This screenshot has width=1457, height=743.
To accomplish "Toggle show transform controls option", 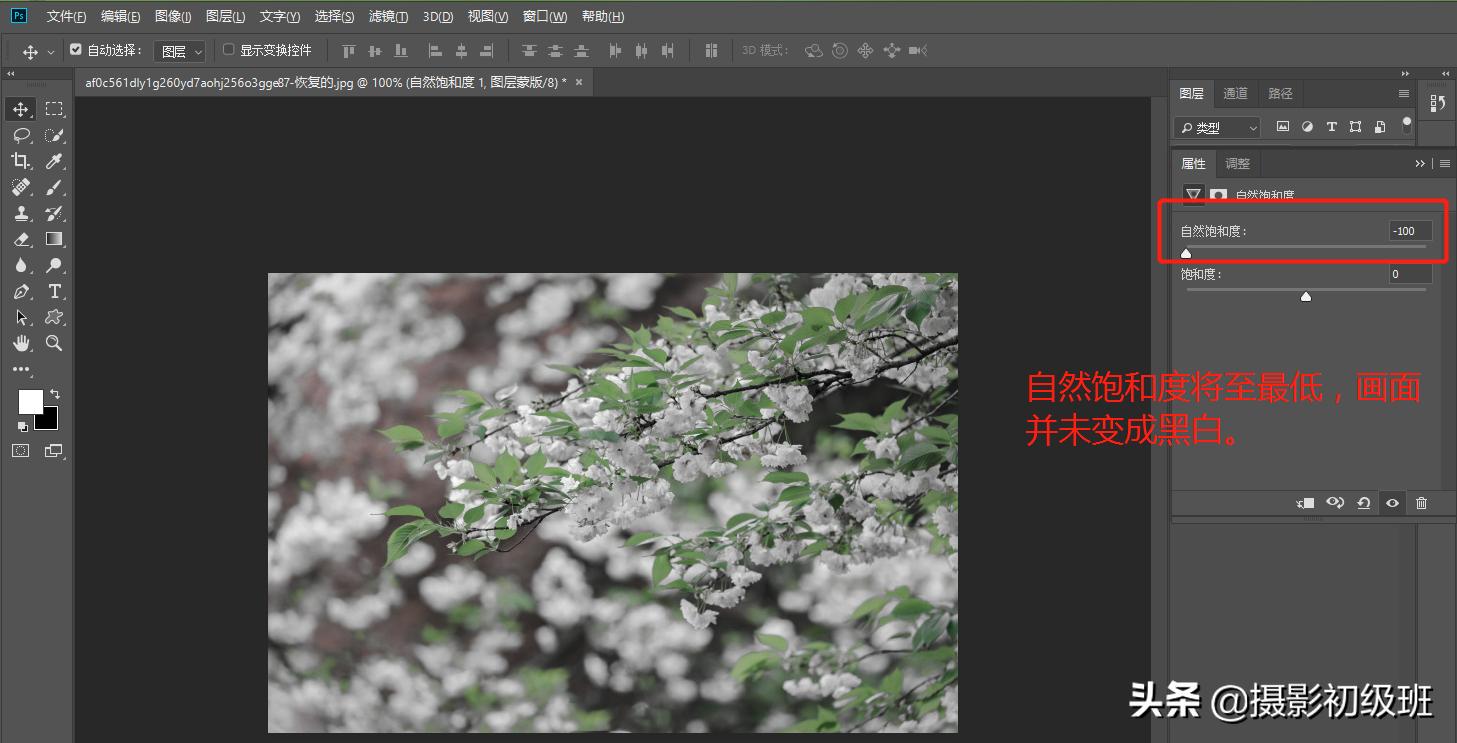I will tap(228, 49).
